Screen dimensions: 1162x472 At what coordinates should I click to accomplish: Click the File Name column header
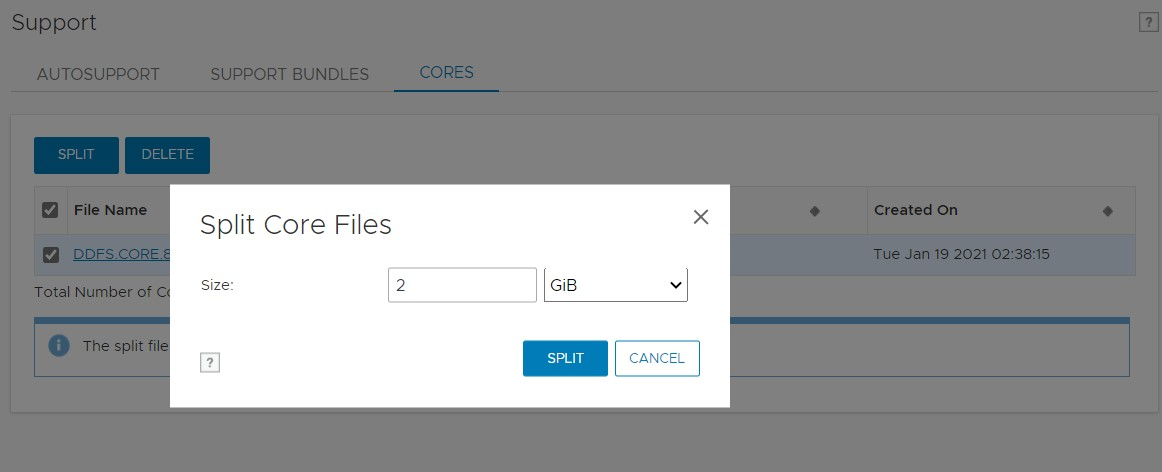pos(110,210)
